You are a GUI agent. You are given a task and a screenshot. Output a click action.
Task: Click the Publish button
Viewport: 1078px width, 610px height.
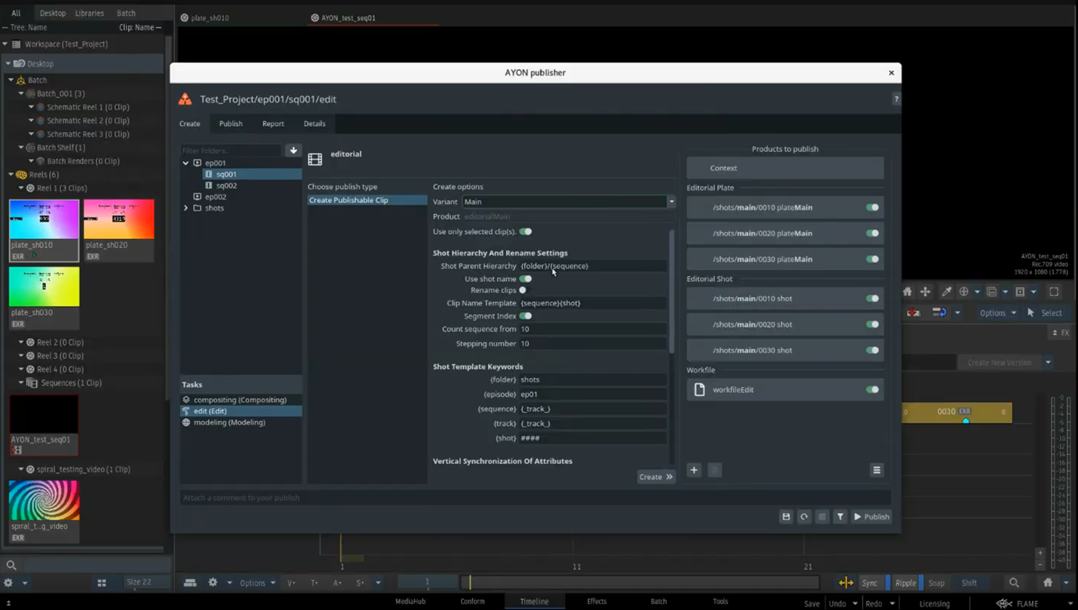click(871, 516)
